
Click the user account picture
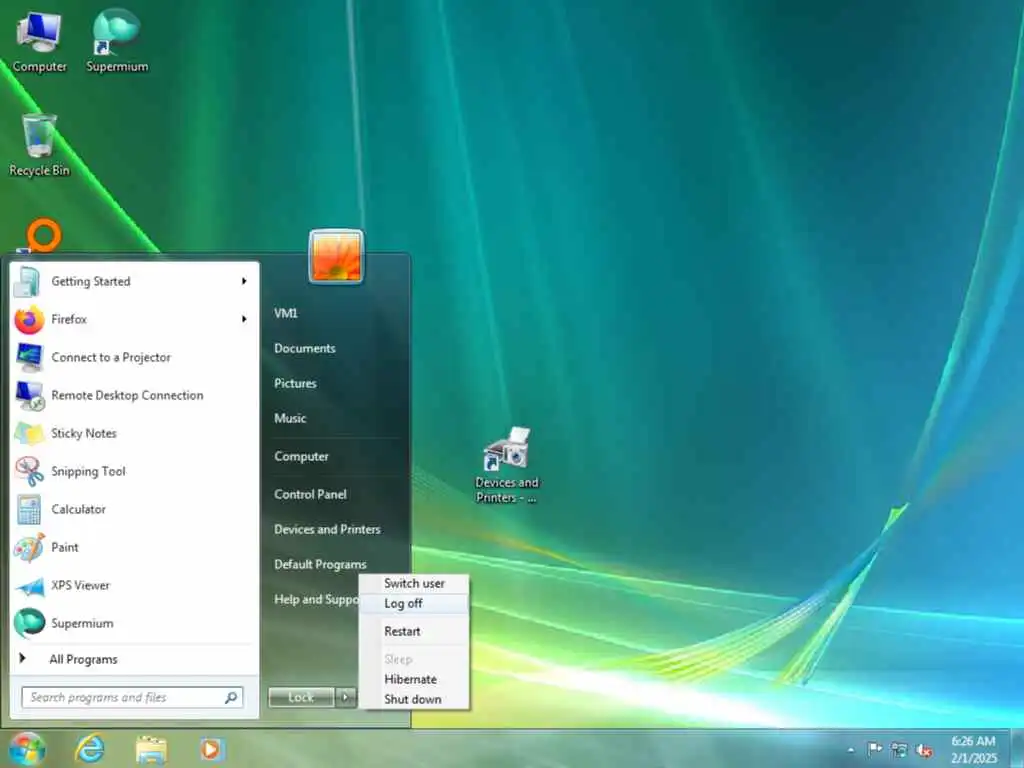(x=336, y=256)
